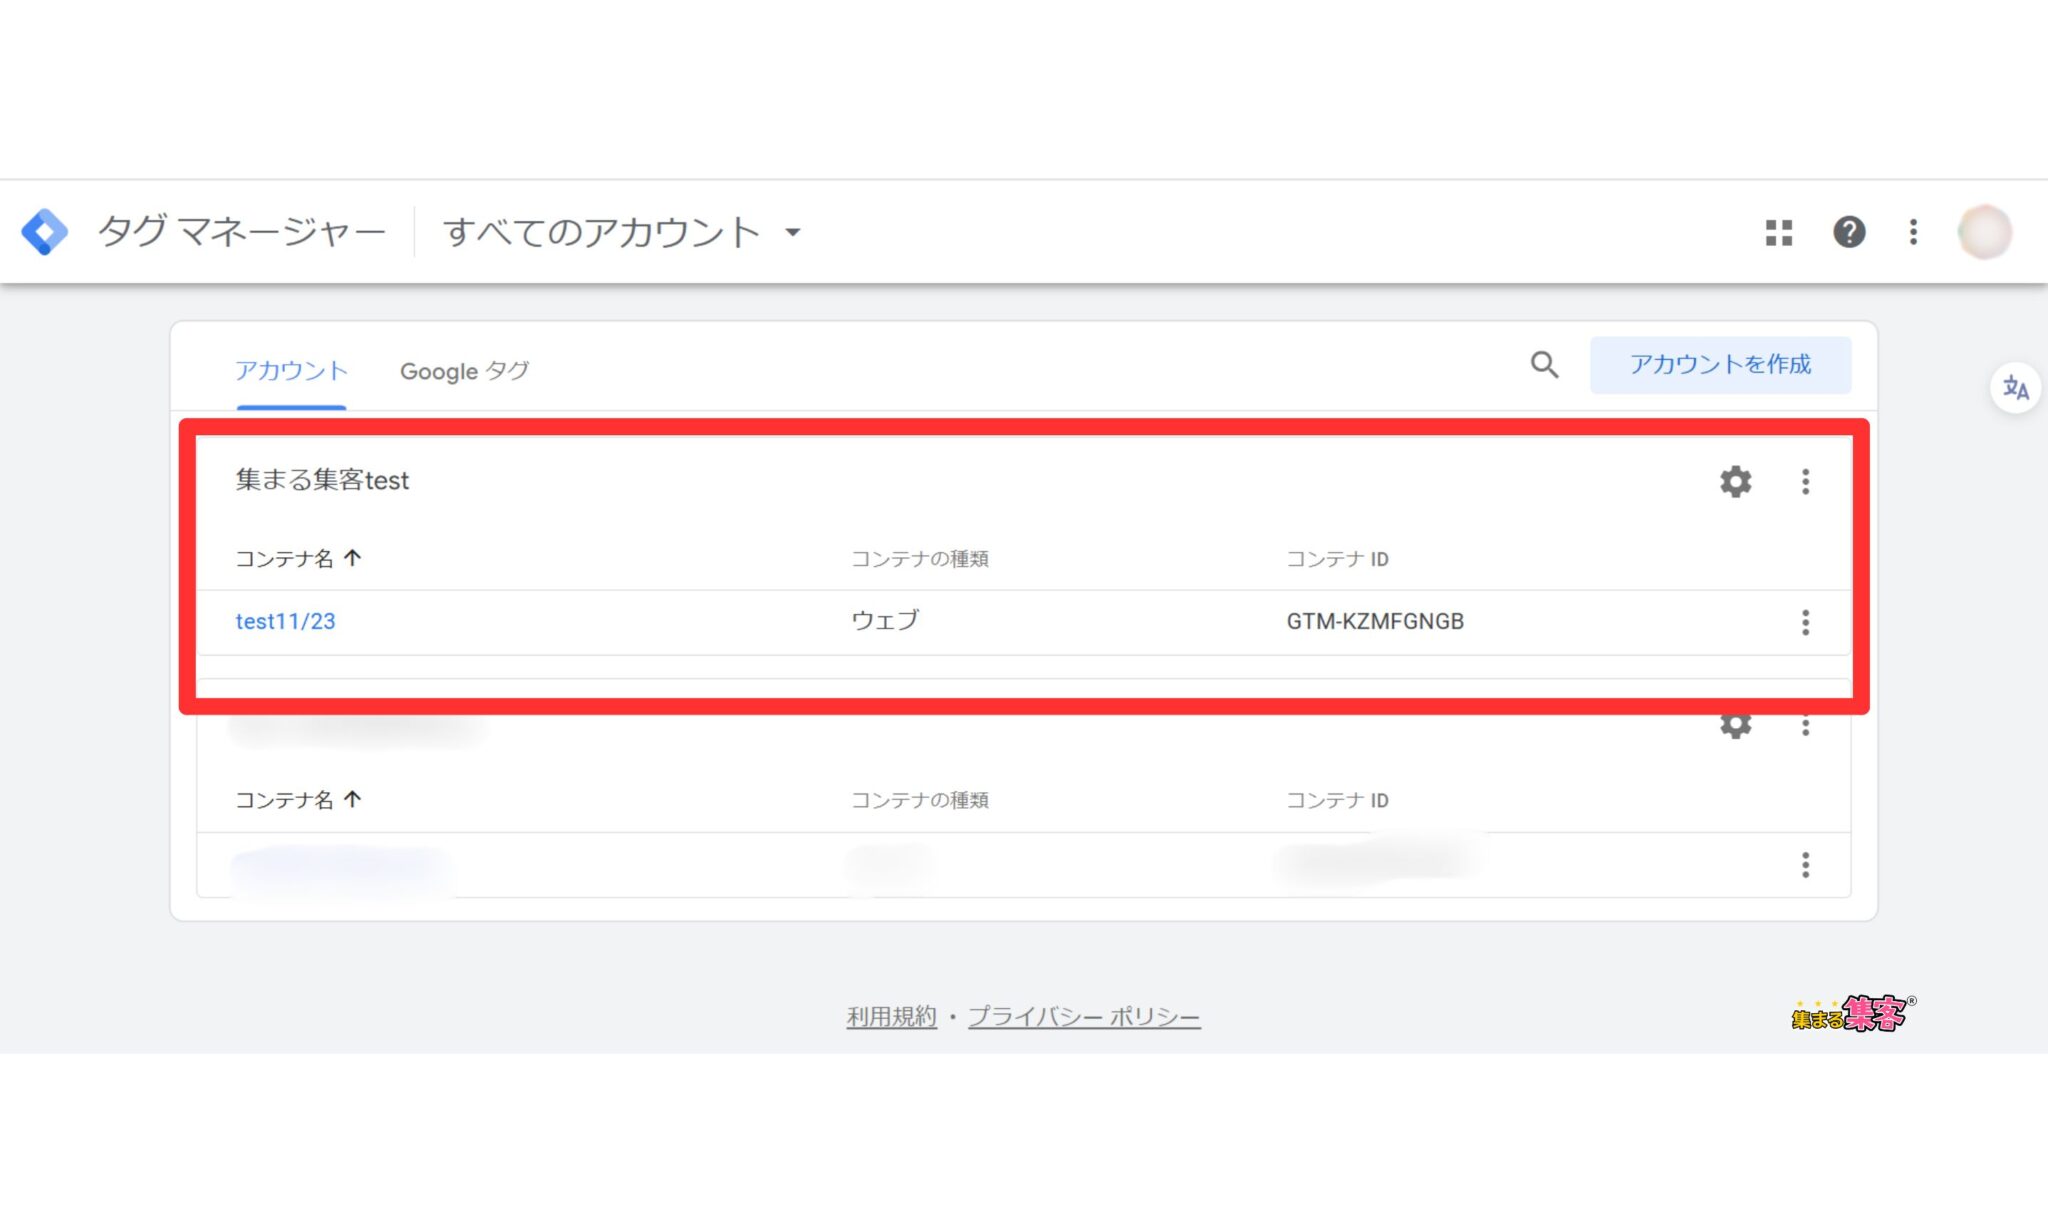Sort by コンテナ名 in 集まる集客test account
Viewport: 2048px width, 1229px height.
(x=298, y=559)
